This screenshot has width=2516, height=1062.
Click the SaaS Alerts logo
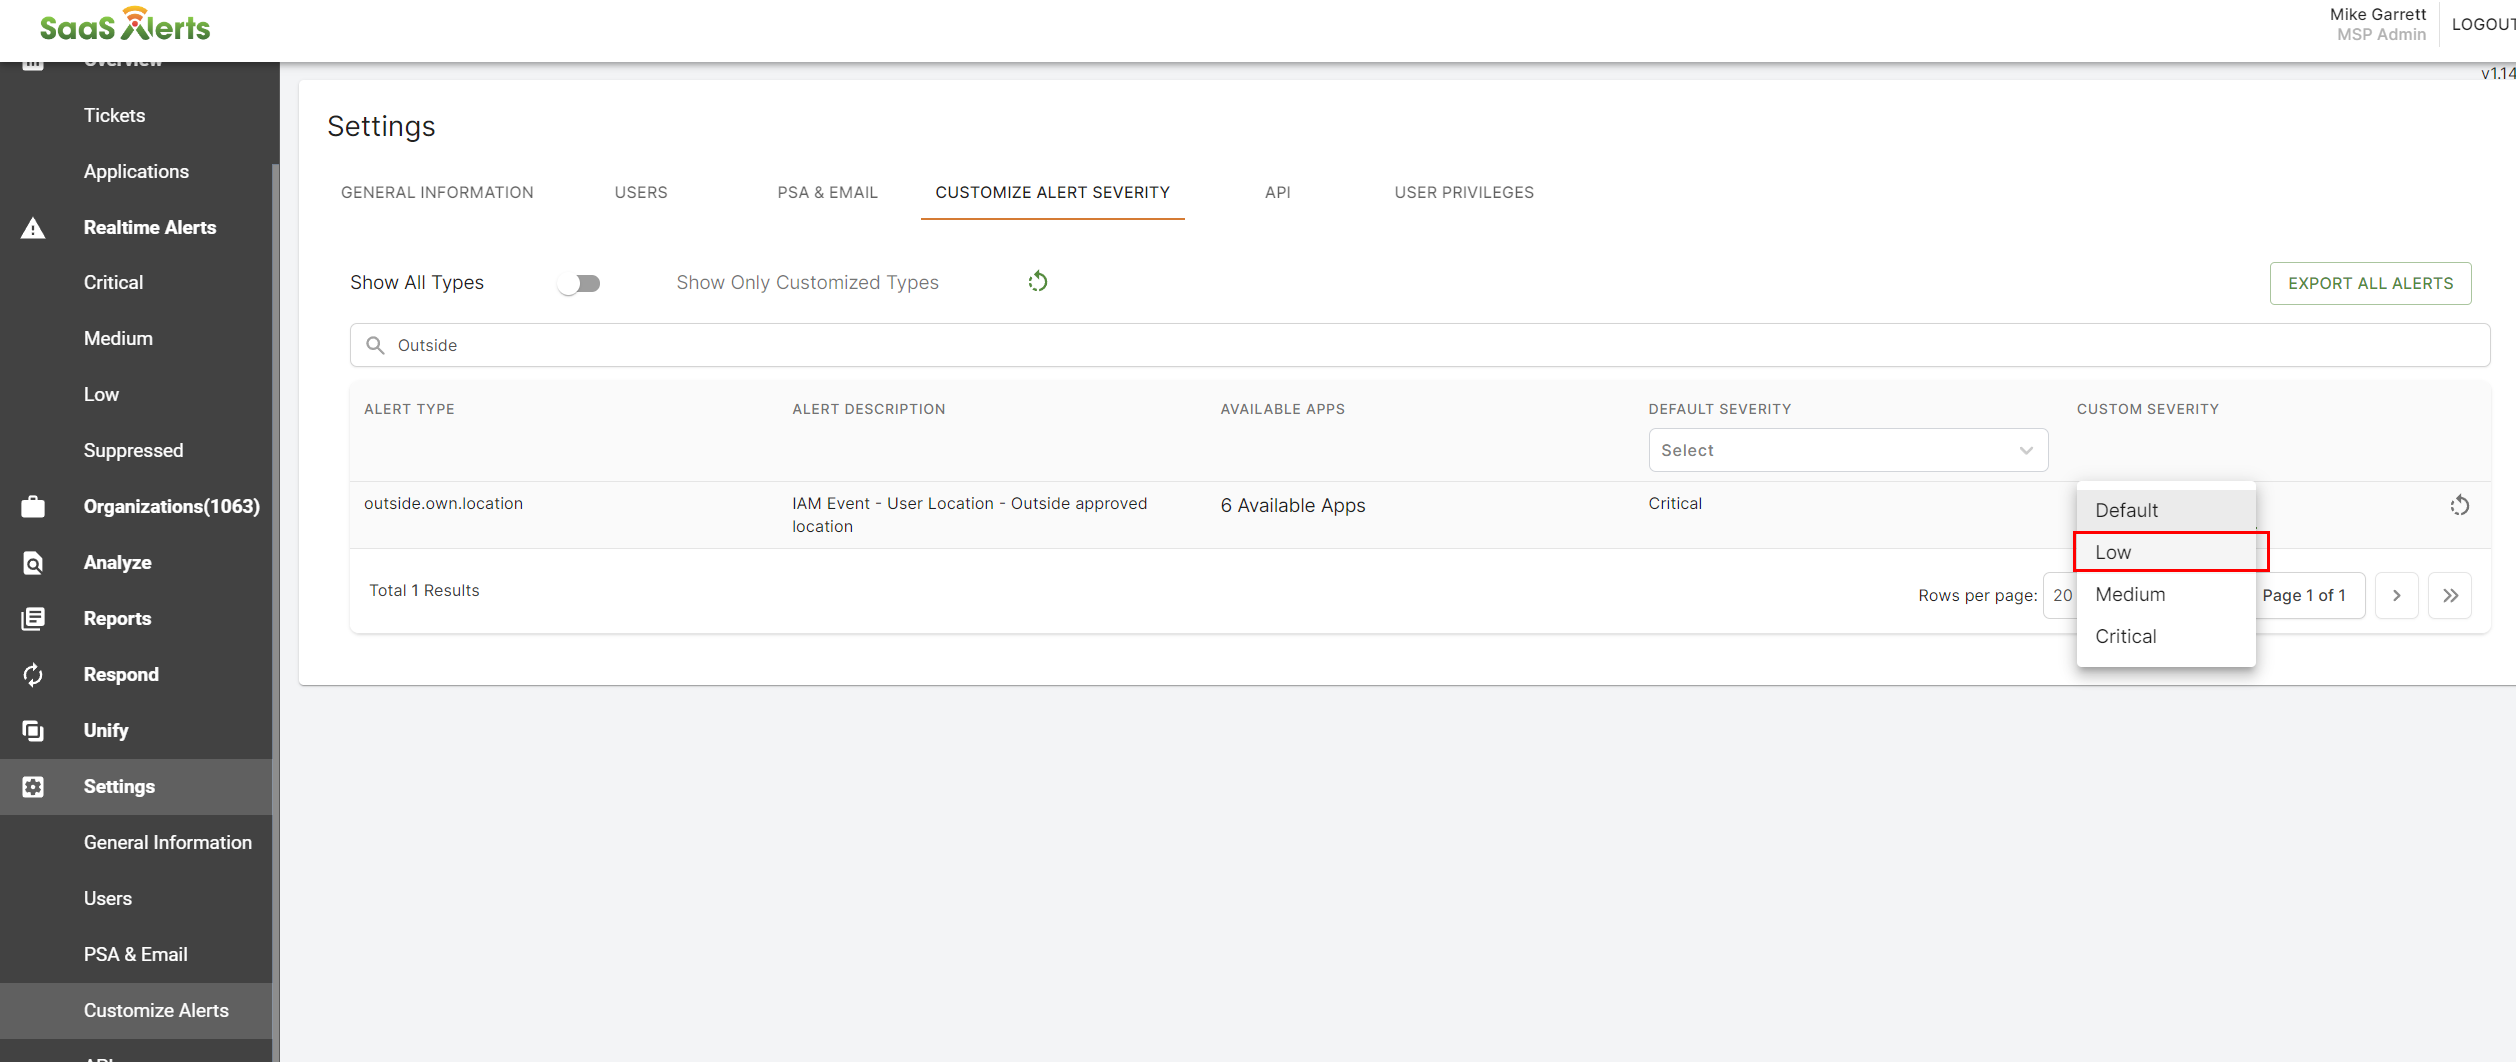pyautogui.click(x=125, y=25)
